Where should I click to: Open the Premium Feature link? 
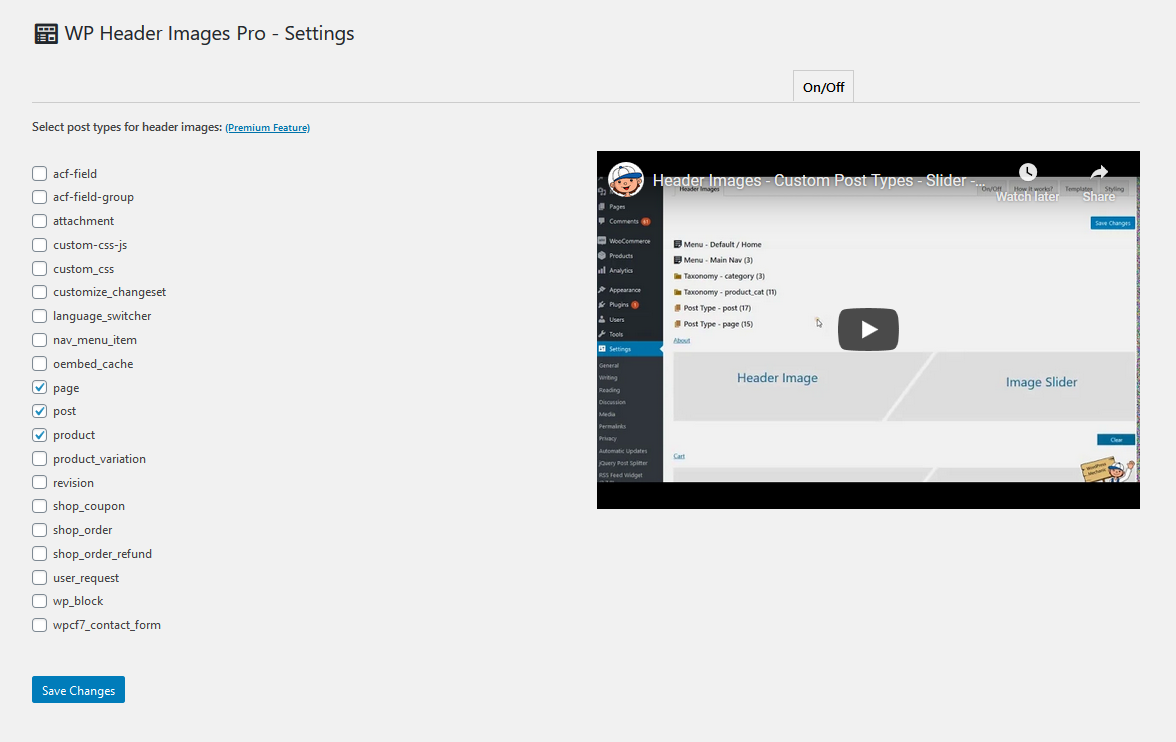(268, 128)
